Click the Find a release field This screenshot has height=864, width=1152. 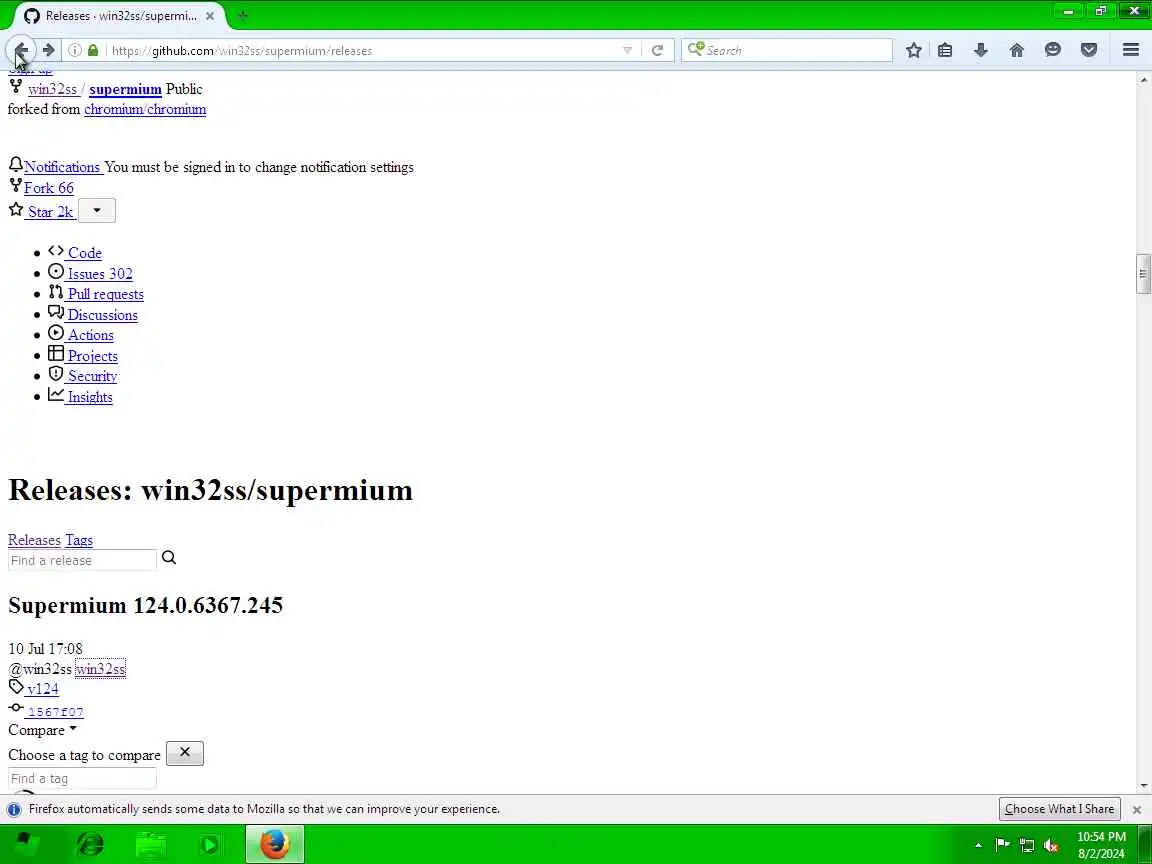coord(82,560)
